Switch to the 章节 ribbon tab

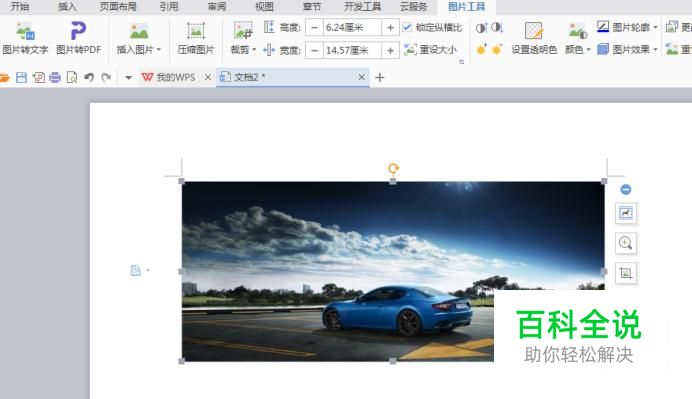point(312,6)
